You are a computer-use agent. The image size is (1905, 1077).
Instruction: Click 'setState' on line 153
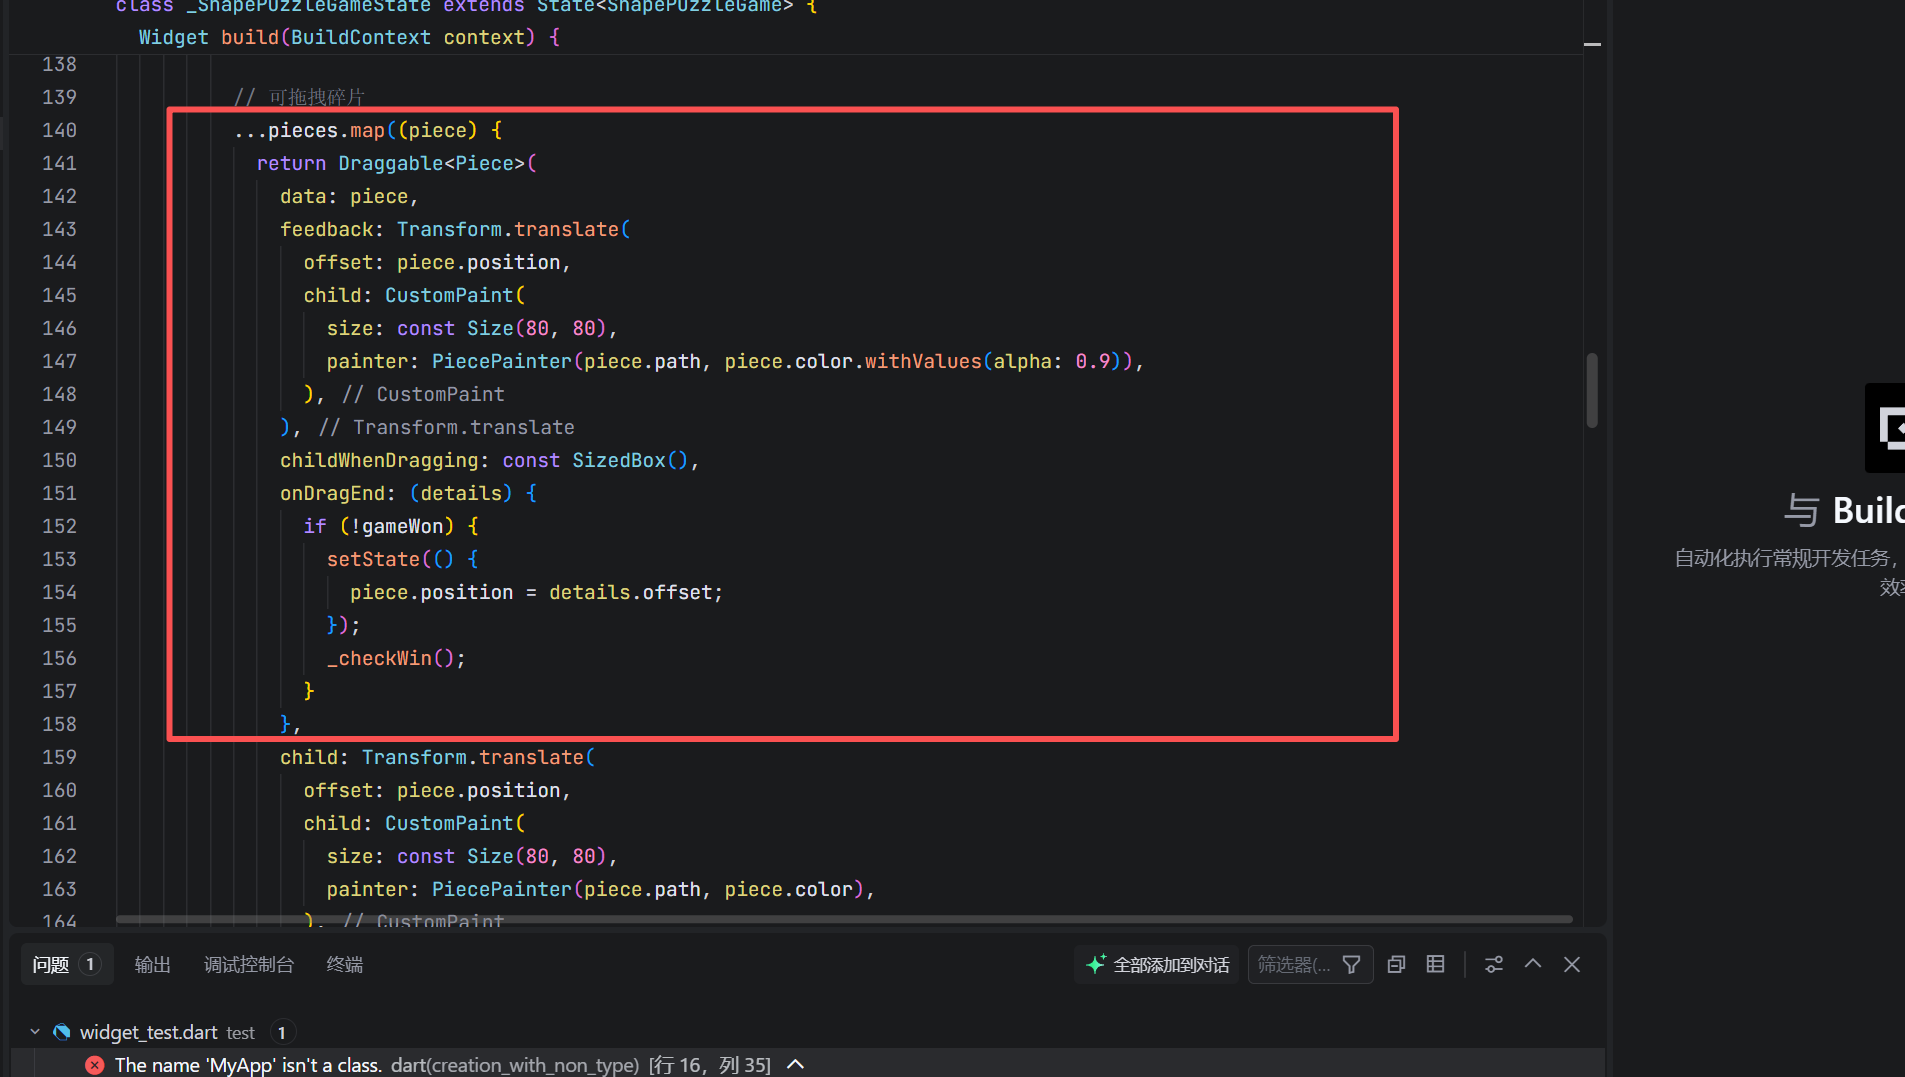coord(373,559)
